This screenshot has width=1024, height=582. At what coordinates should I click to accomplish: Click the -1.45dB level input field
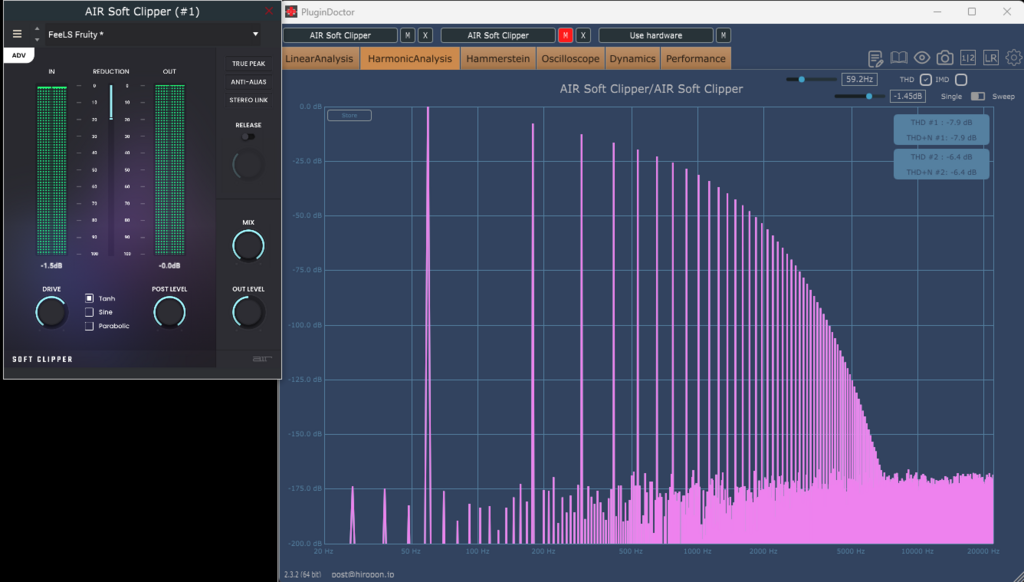coord(908,96)
